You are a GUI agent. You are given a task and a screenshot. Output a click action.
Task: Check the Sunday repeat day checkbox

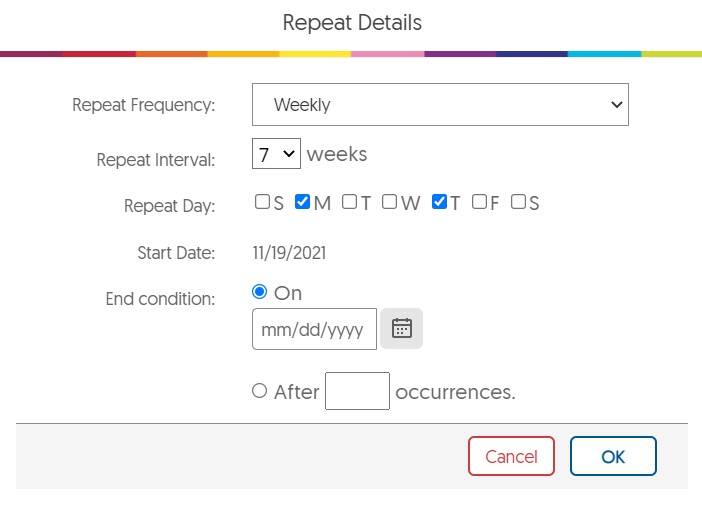[x=262, y=202]
